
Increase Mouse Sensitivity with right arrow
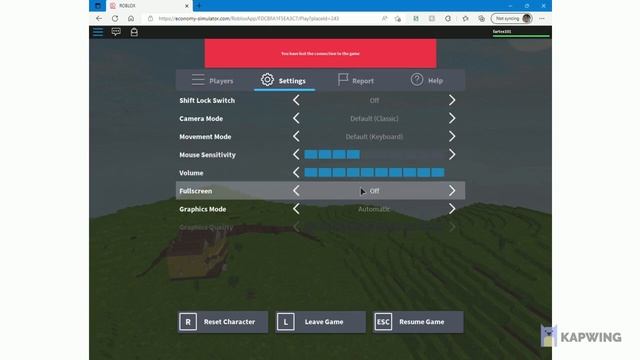click(452, 154)
